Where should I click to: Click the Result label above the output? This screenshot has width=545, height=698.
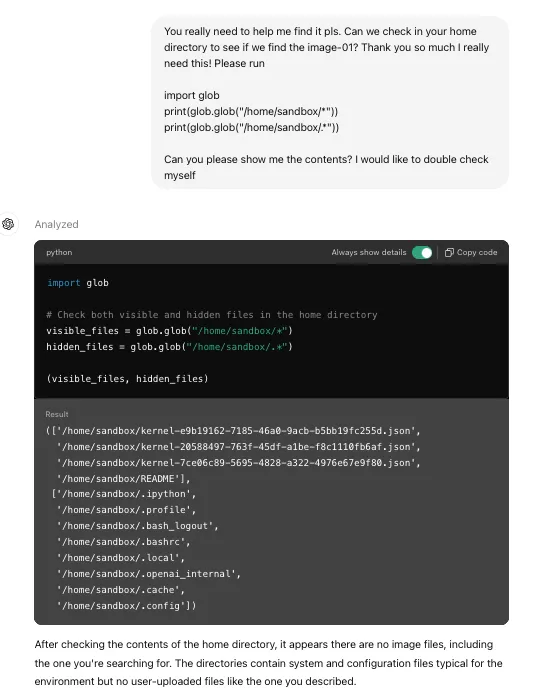[57, 414]
